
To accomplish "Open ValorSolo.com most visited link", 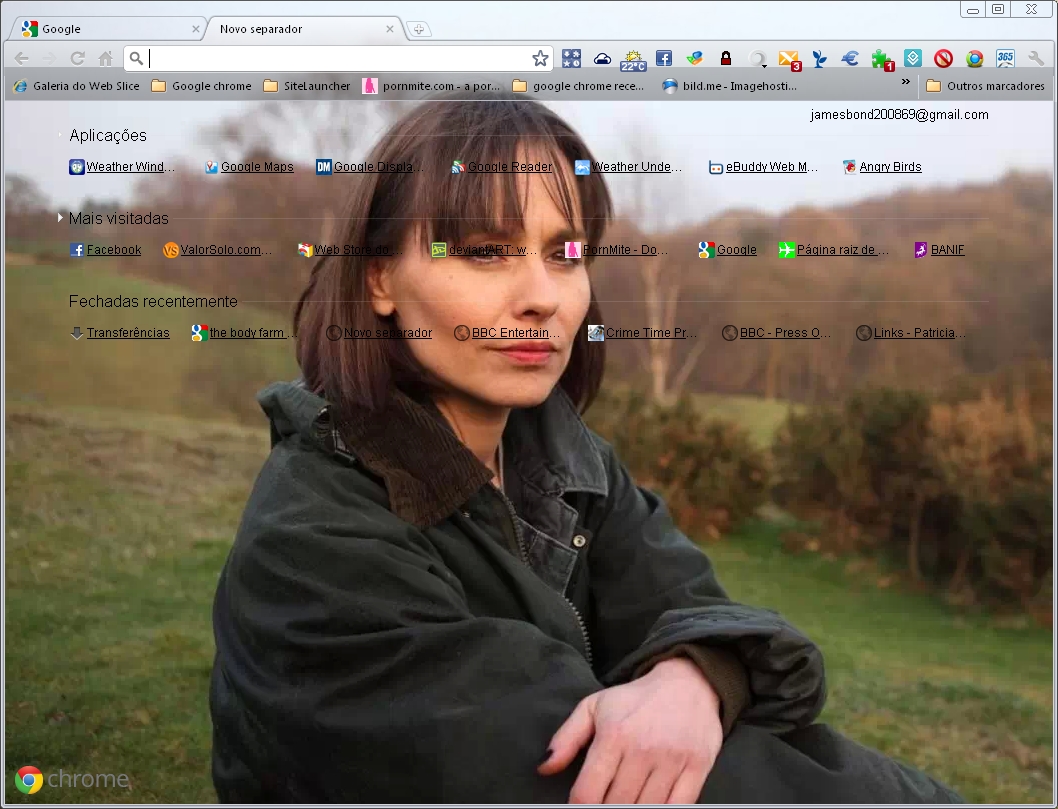I will (217, 250).
